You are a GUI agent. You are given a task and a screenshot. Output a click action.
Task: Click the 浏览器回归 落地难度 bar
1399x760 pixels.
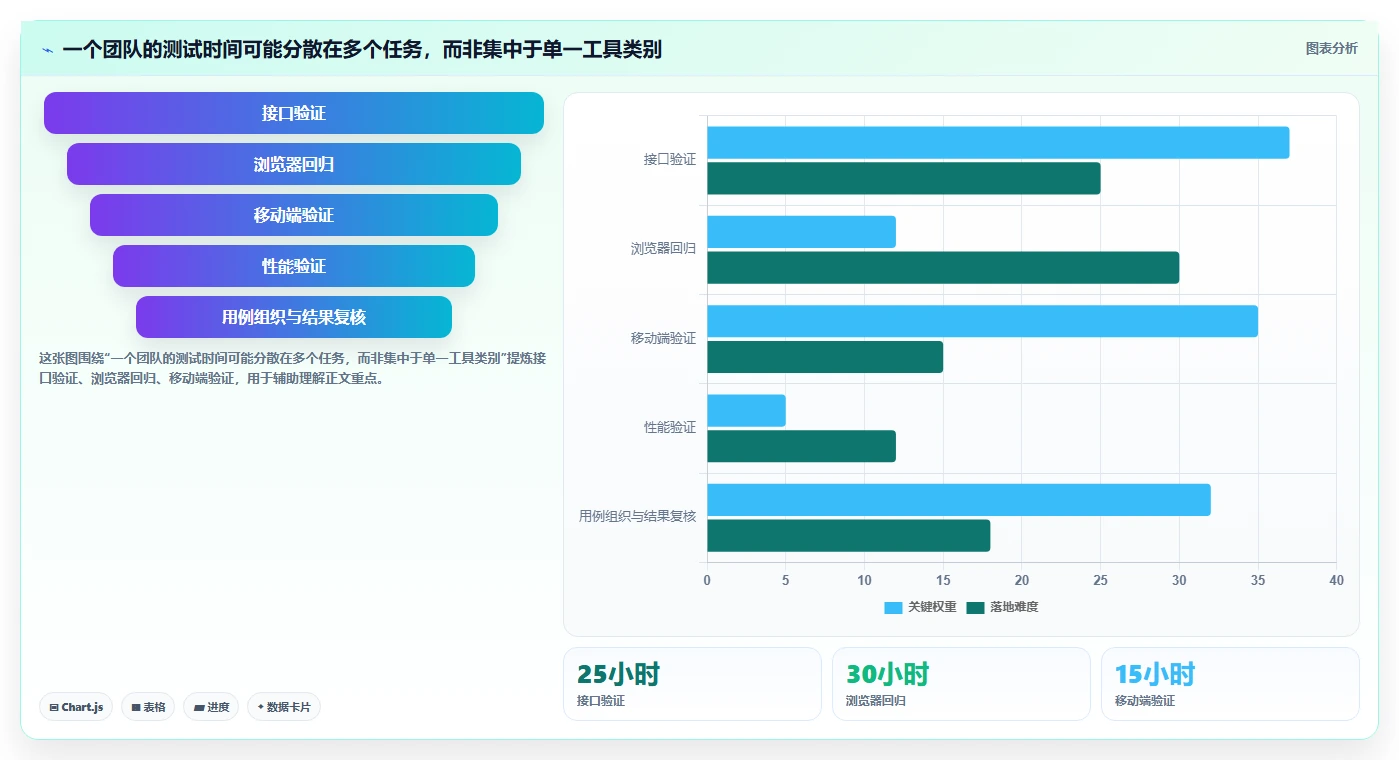(x=943, y=267)
